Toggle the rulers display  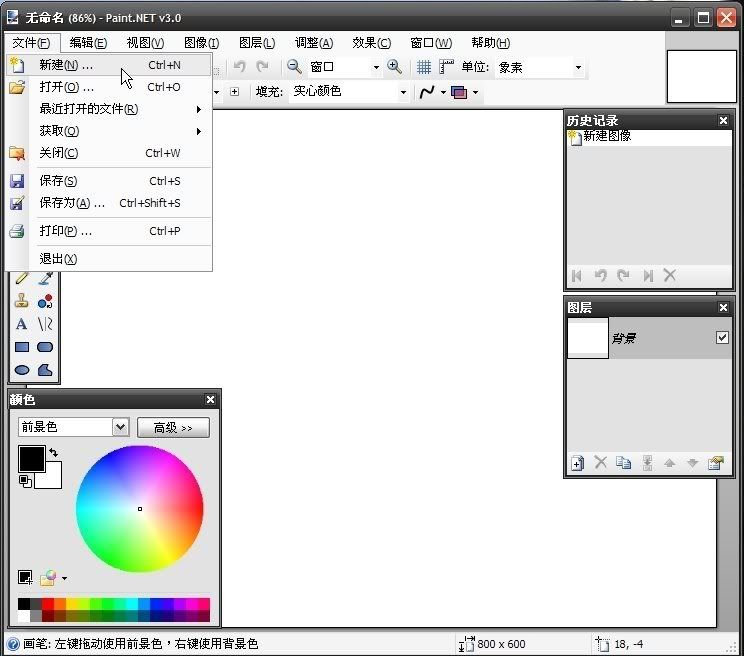tap(446, 67)
